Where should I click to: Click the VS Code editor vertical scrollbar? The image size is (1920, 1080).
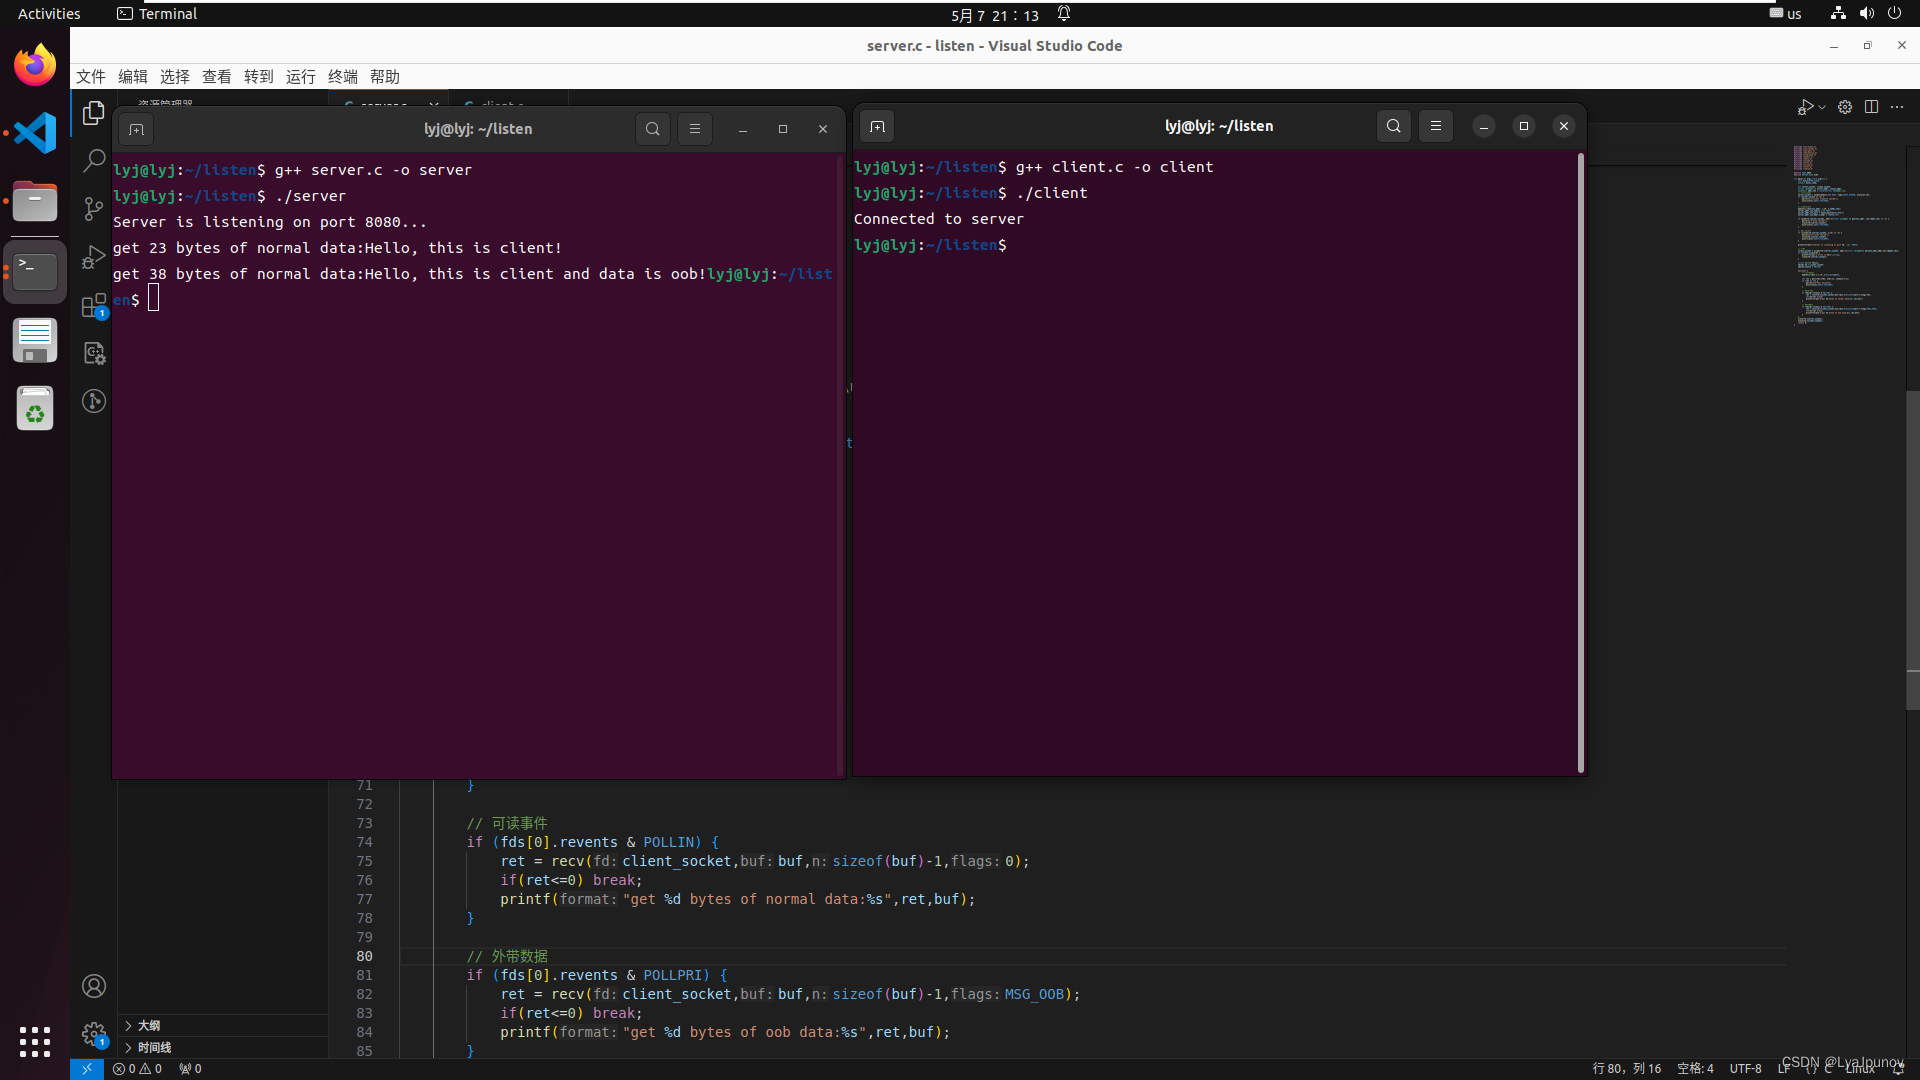pyautogui.click(x=1912, y=550)
